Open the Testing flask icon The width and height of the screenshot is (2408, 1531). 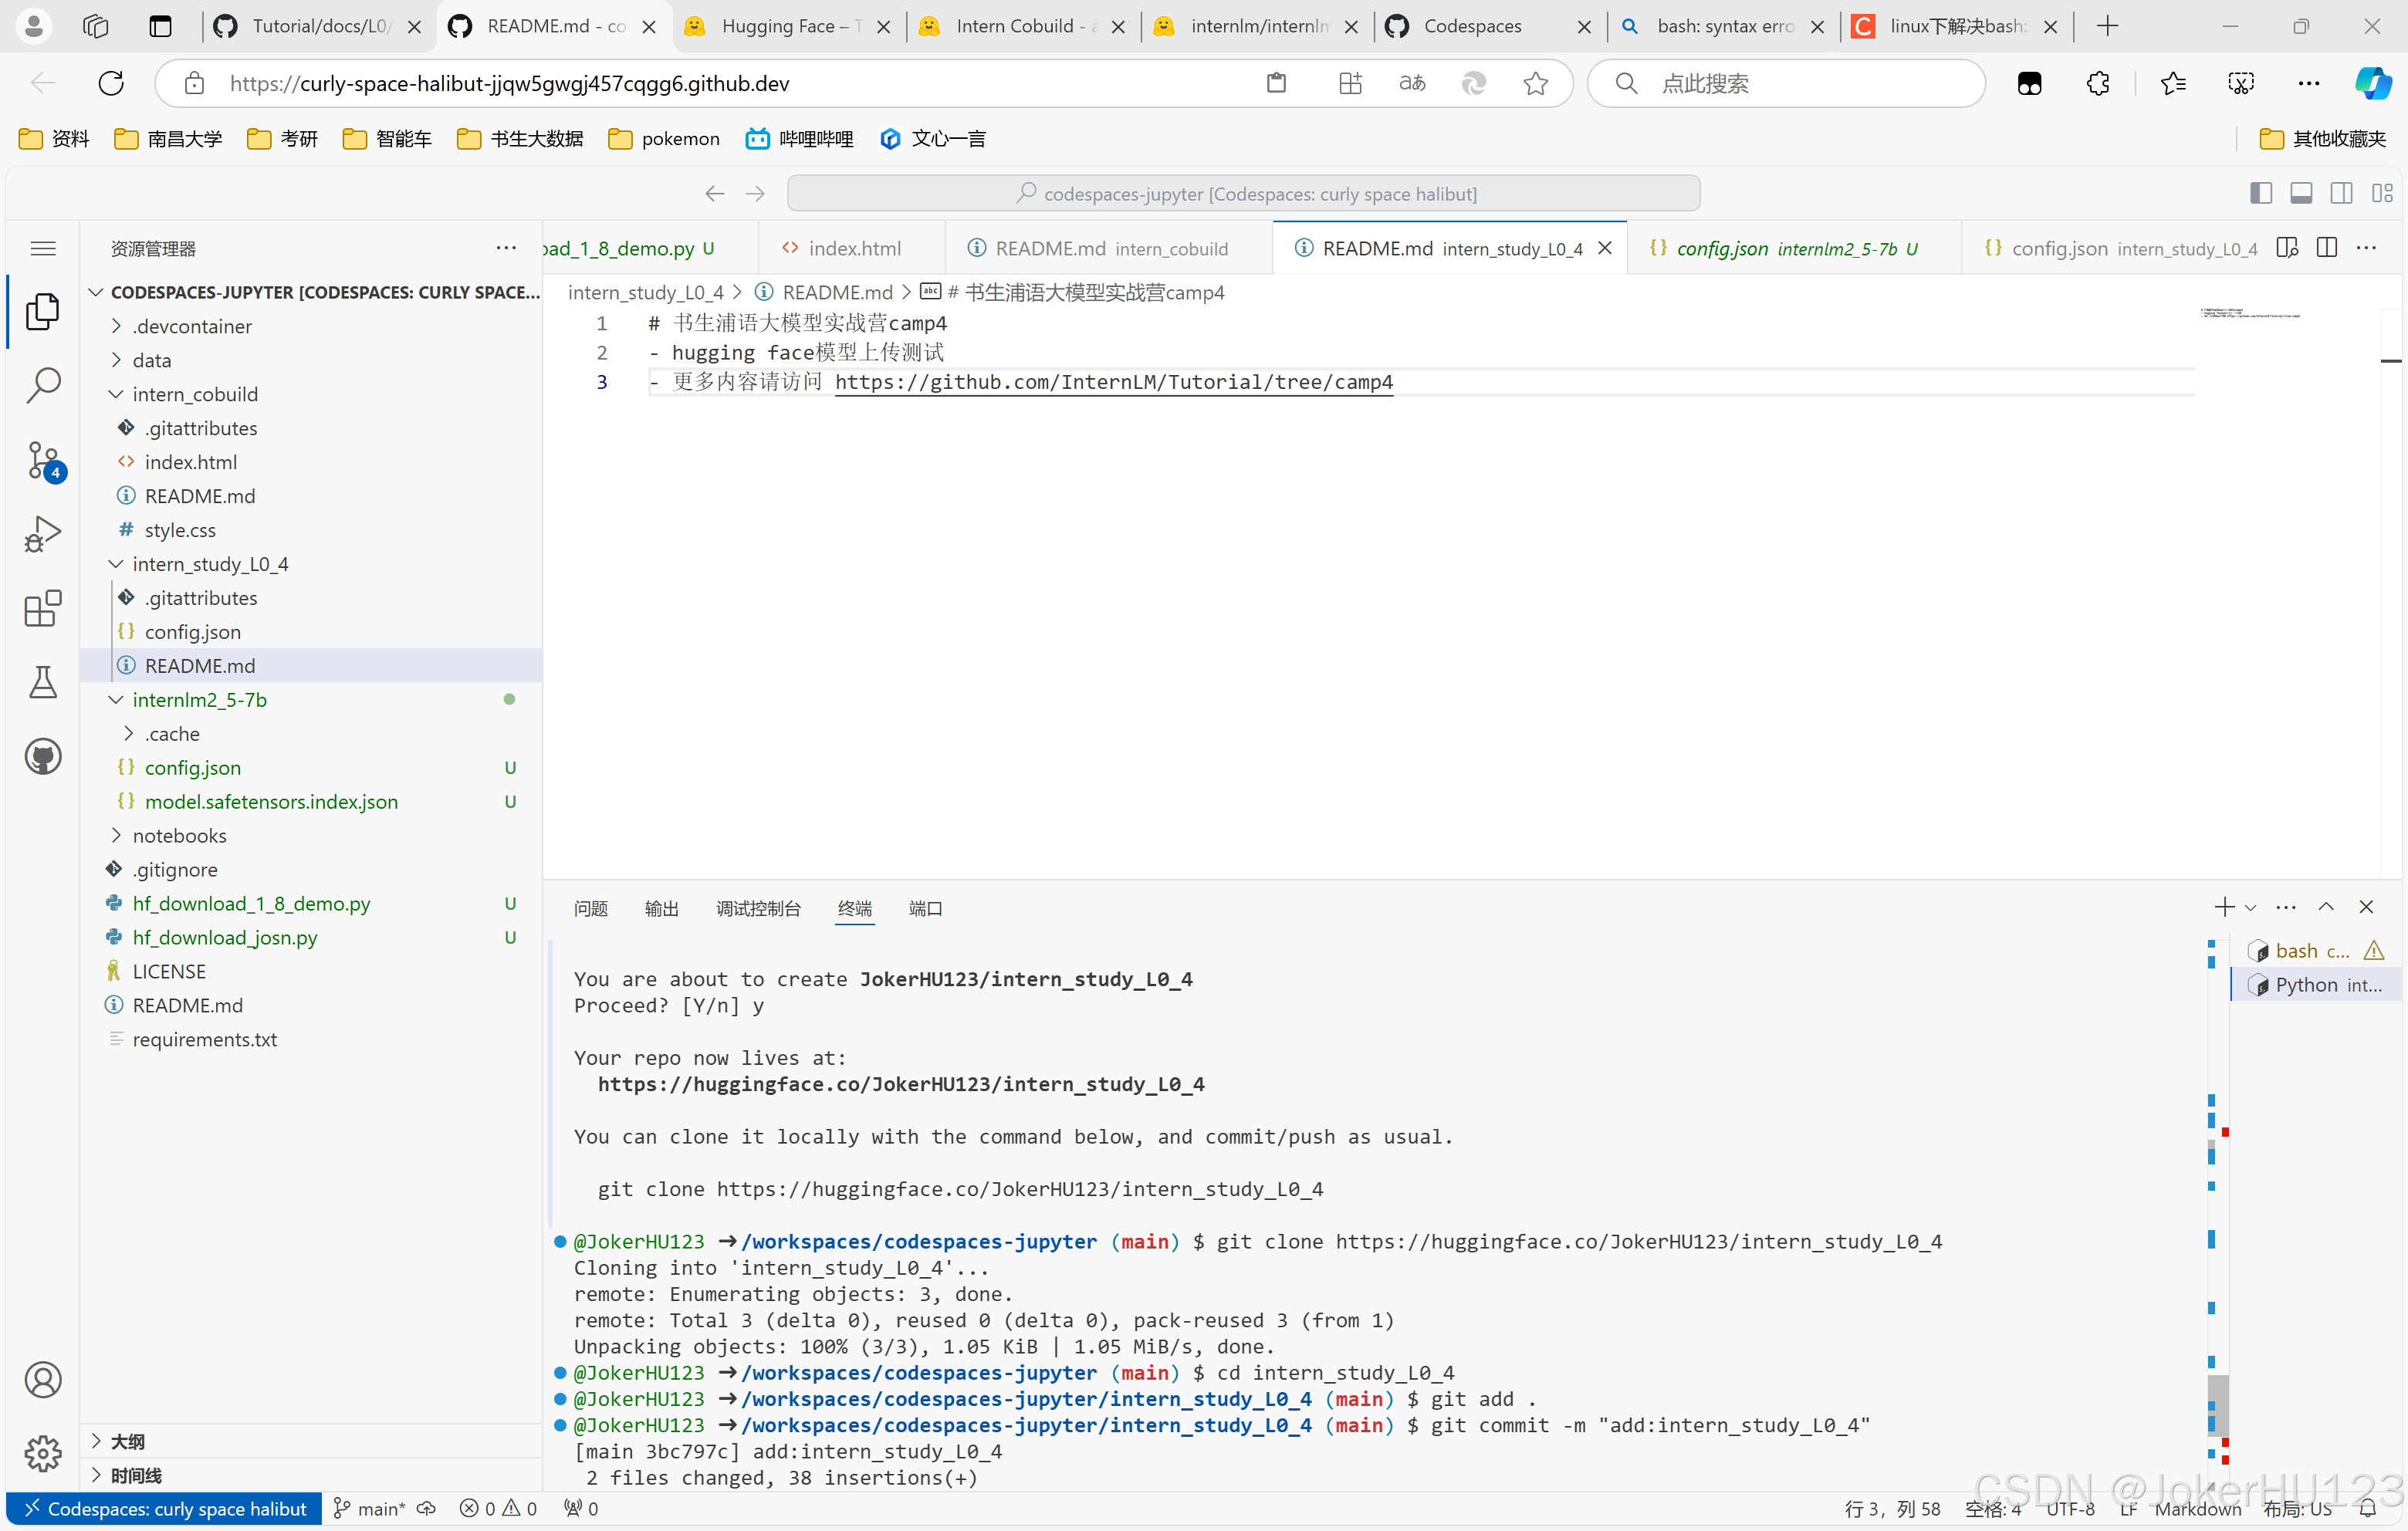[x=43, y=682]
